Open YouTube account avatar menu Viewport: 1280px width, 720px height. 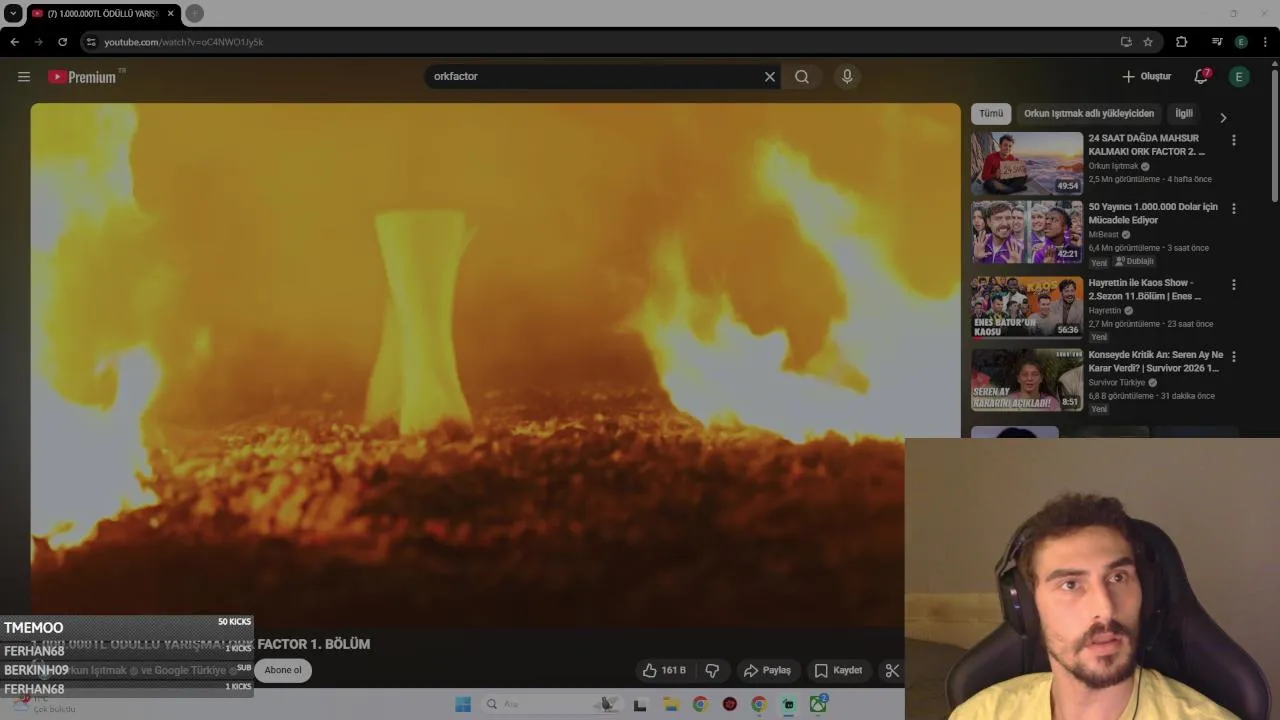coord(1239,77)
